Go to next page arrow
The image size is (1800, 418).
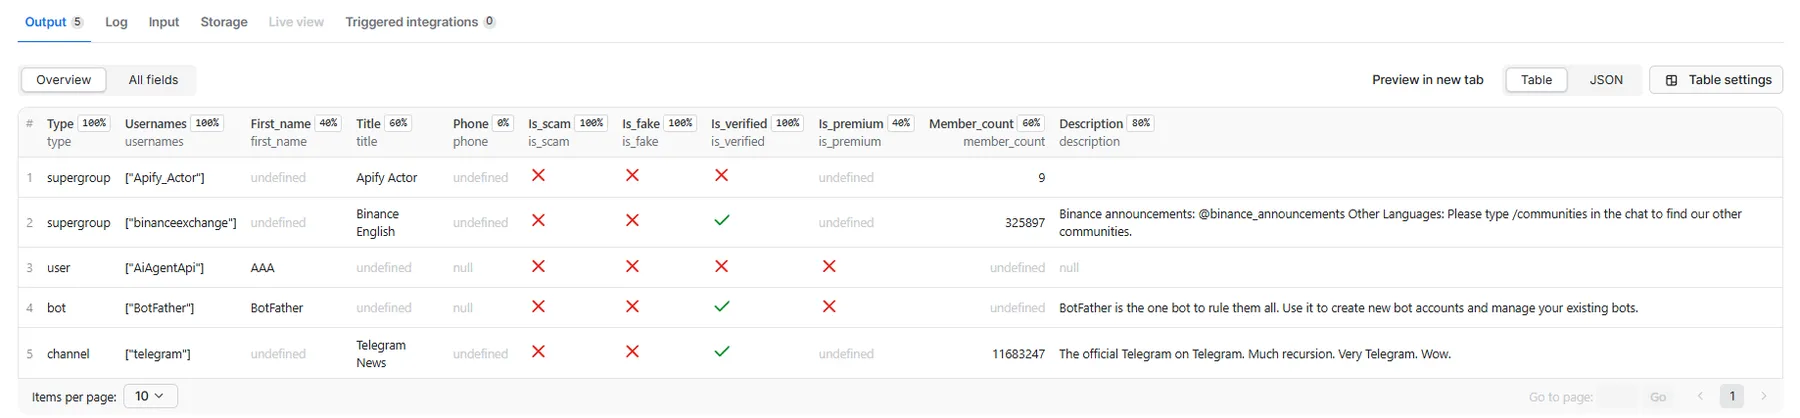coord(1764,396)
